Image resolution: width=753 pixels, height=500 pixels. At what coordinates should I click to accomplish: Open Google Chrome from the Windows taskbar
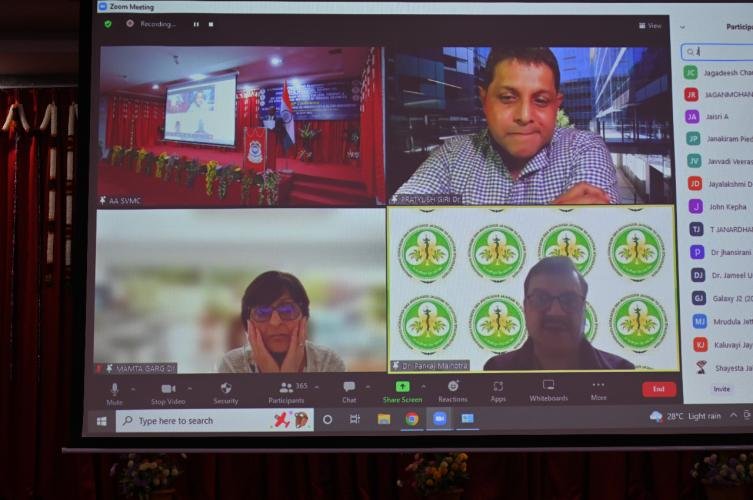point(411,419)
